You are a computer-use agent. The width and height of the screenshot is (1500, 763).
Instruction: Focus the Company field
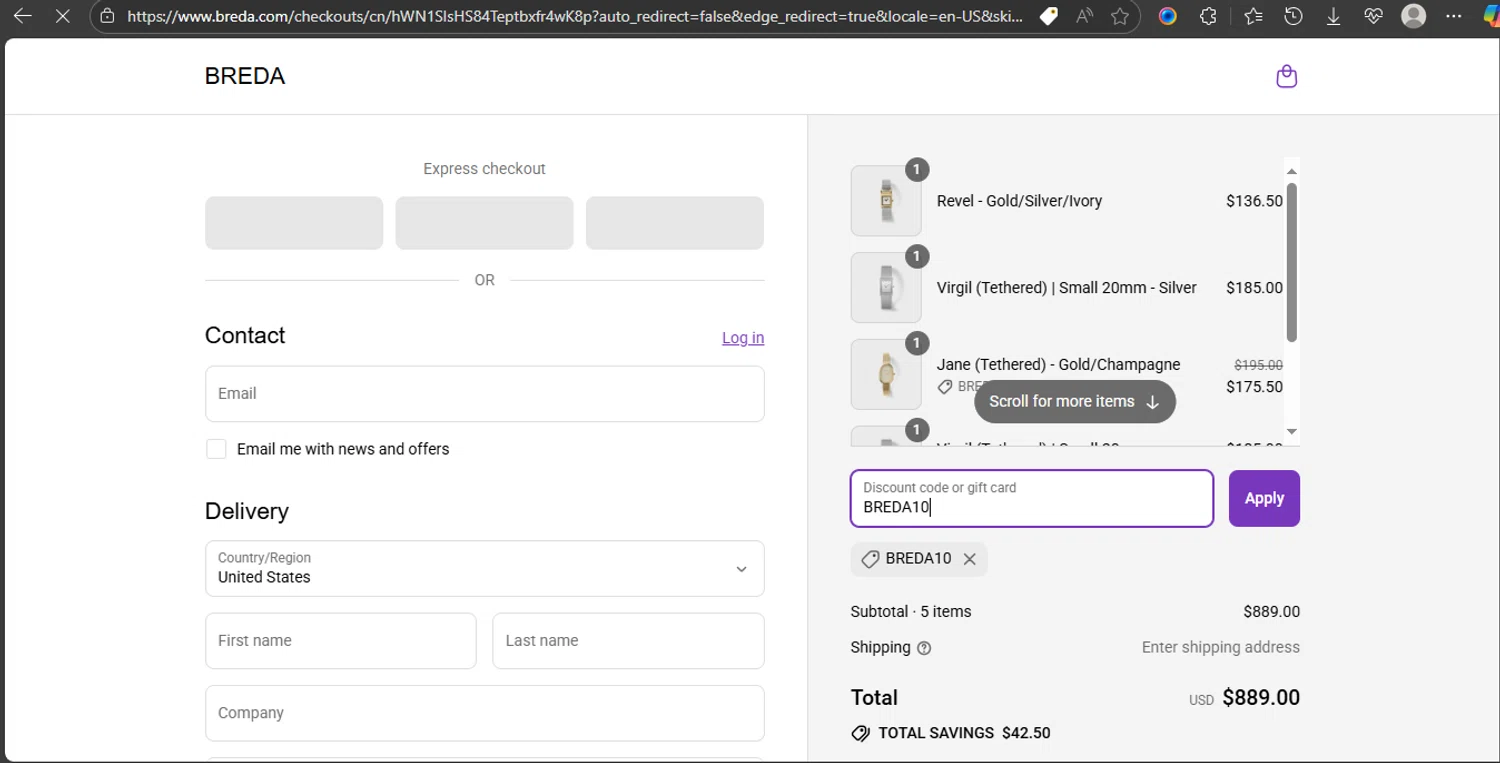point(484,713)
